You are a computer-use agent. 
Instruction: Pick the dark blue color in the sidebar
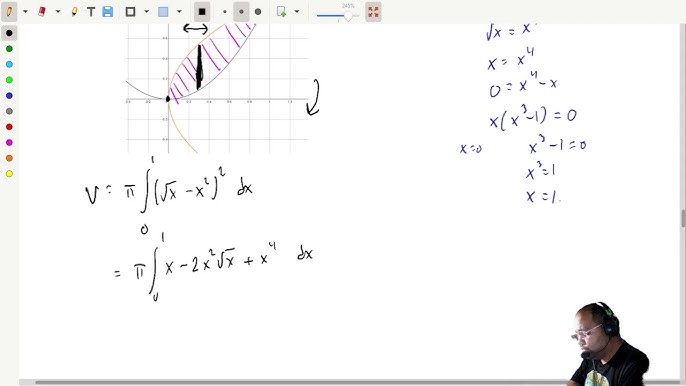(9, 95)
